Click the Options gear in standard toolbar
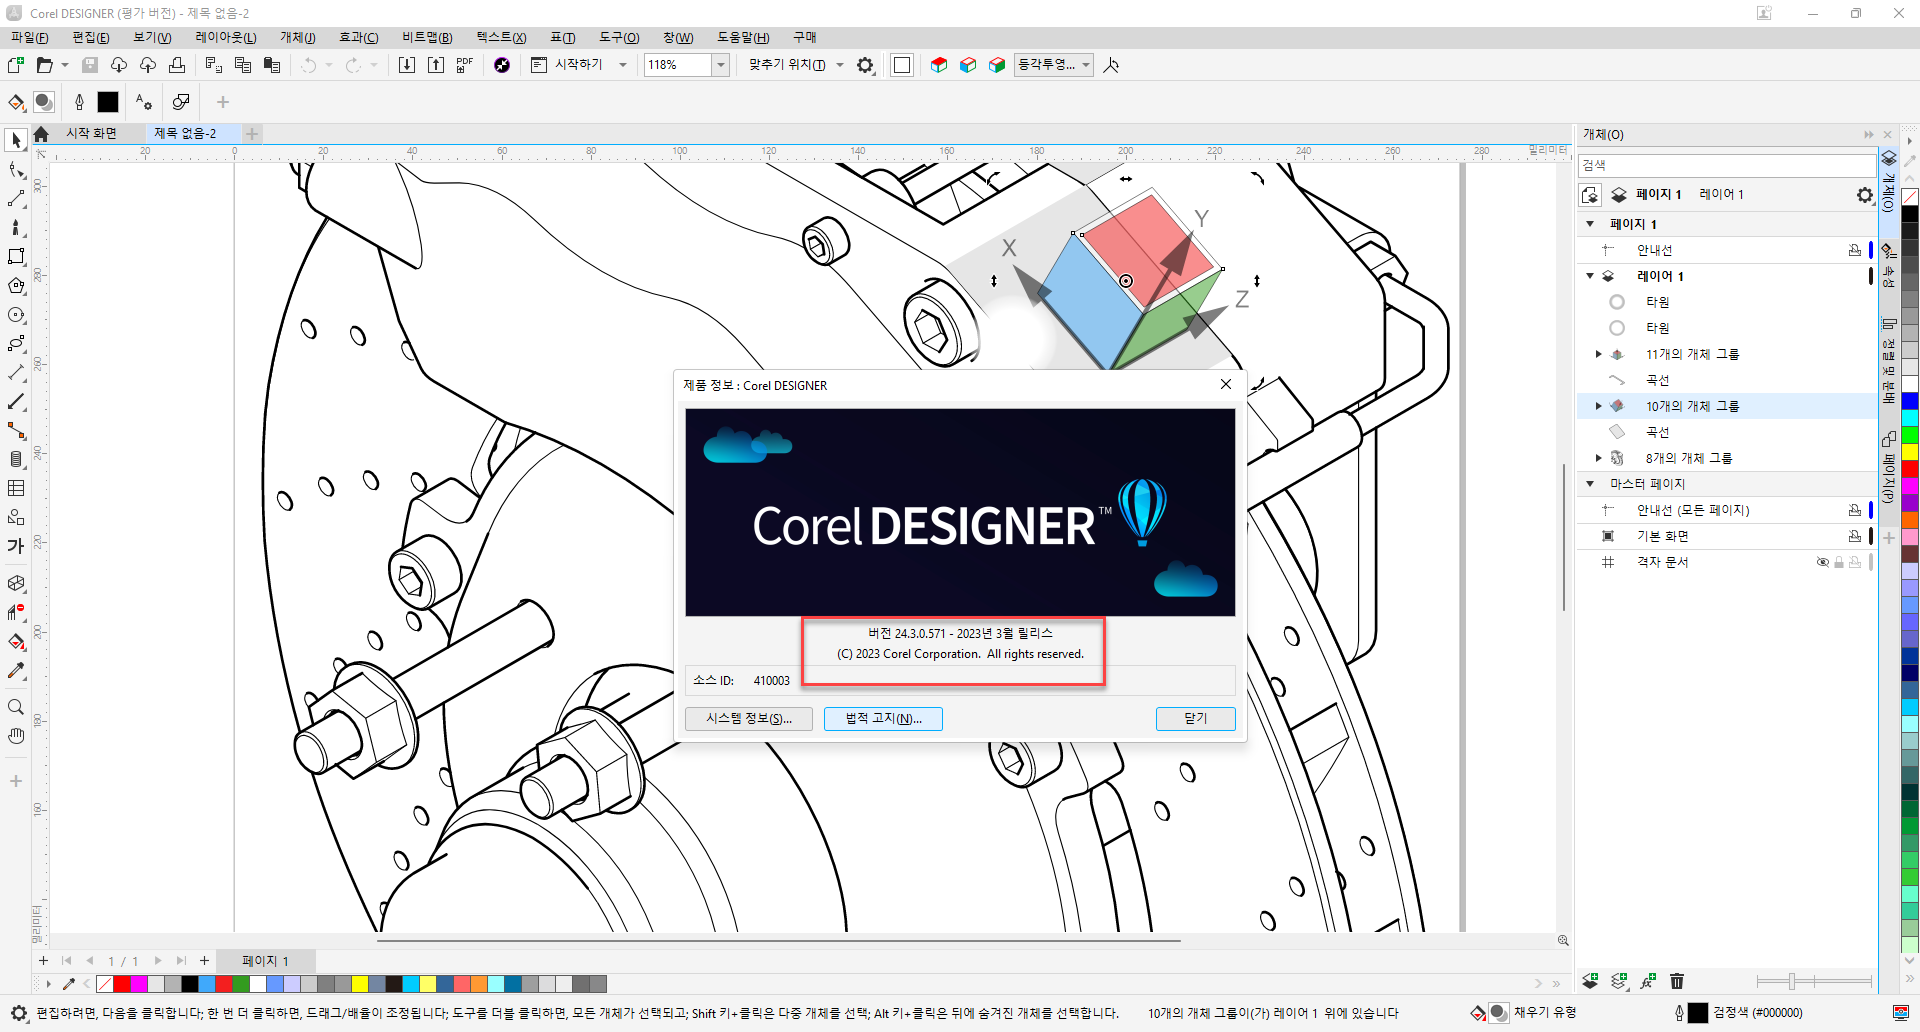Viewport: 1920px width, 1032px height. (865, 65)
